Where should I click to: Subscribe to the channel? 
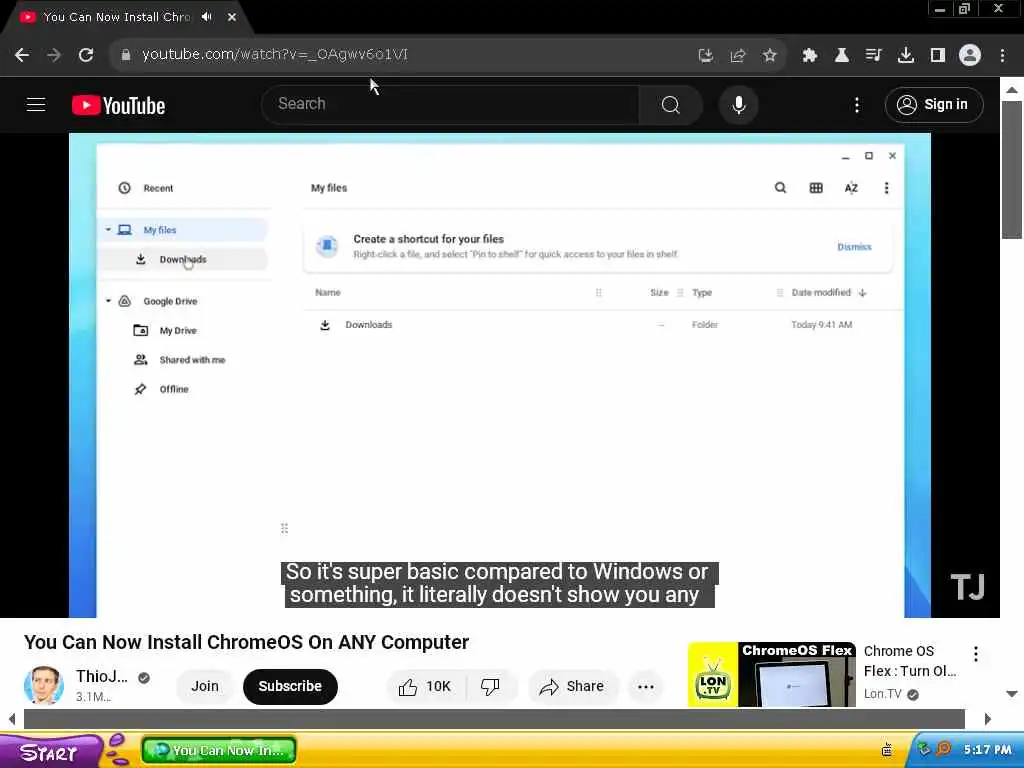[x=290, y=686]
